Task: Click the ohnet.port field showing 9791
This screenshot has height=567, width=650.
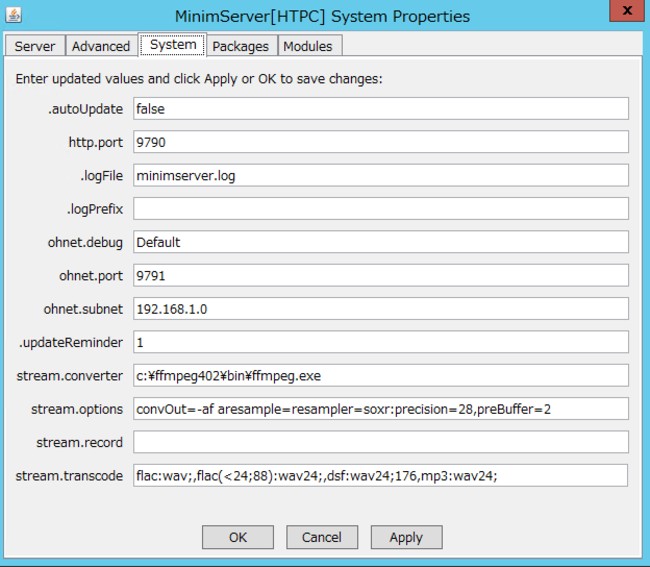Action: pos(381,275)
